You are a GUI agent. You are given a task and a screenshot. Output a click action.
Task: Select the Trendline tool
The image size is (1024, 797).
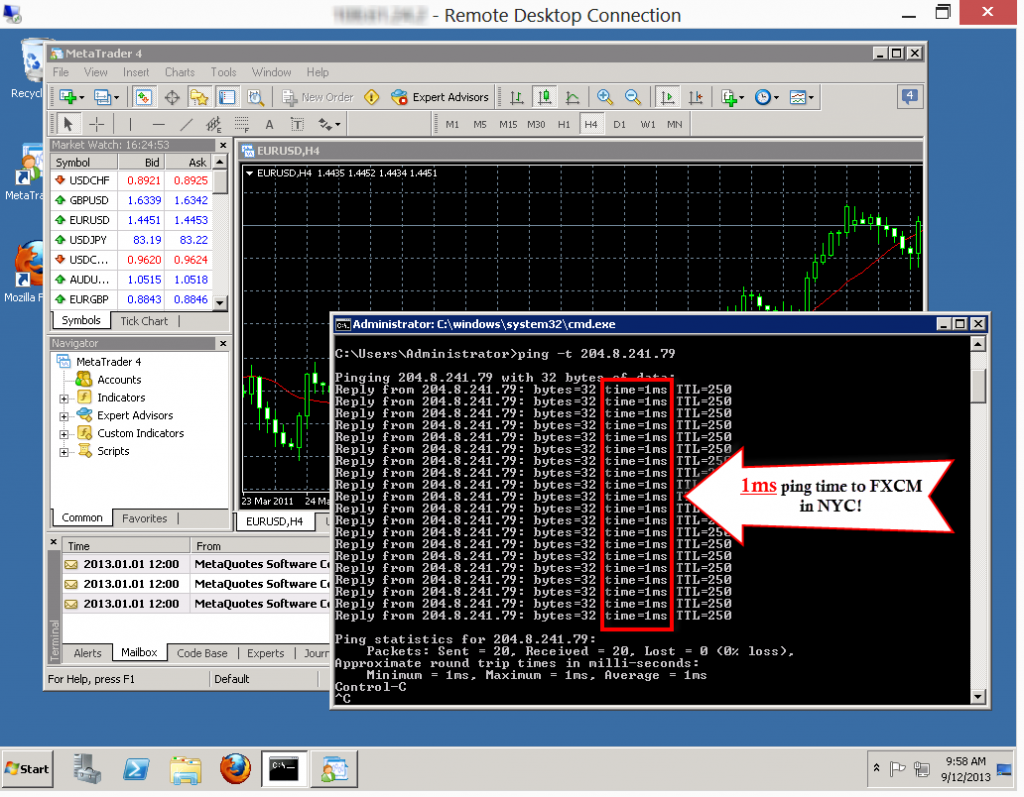(x=186, y=124)
